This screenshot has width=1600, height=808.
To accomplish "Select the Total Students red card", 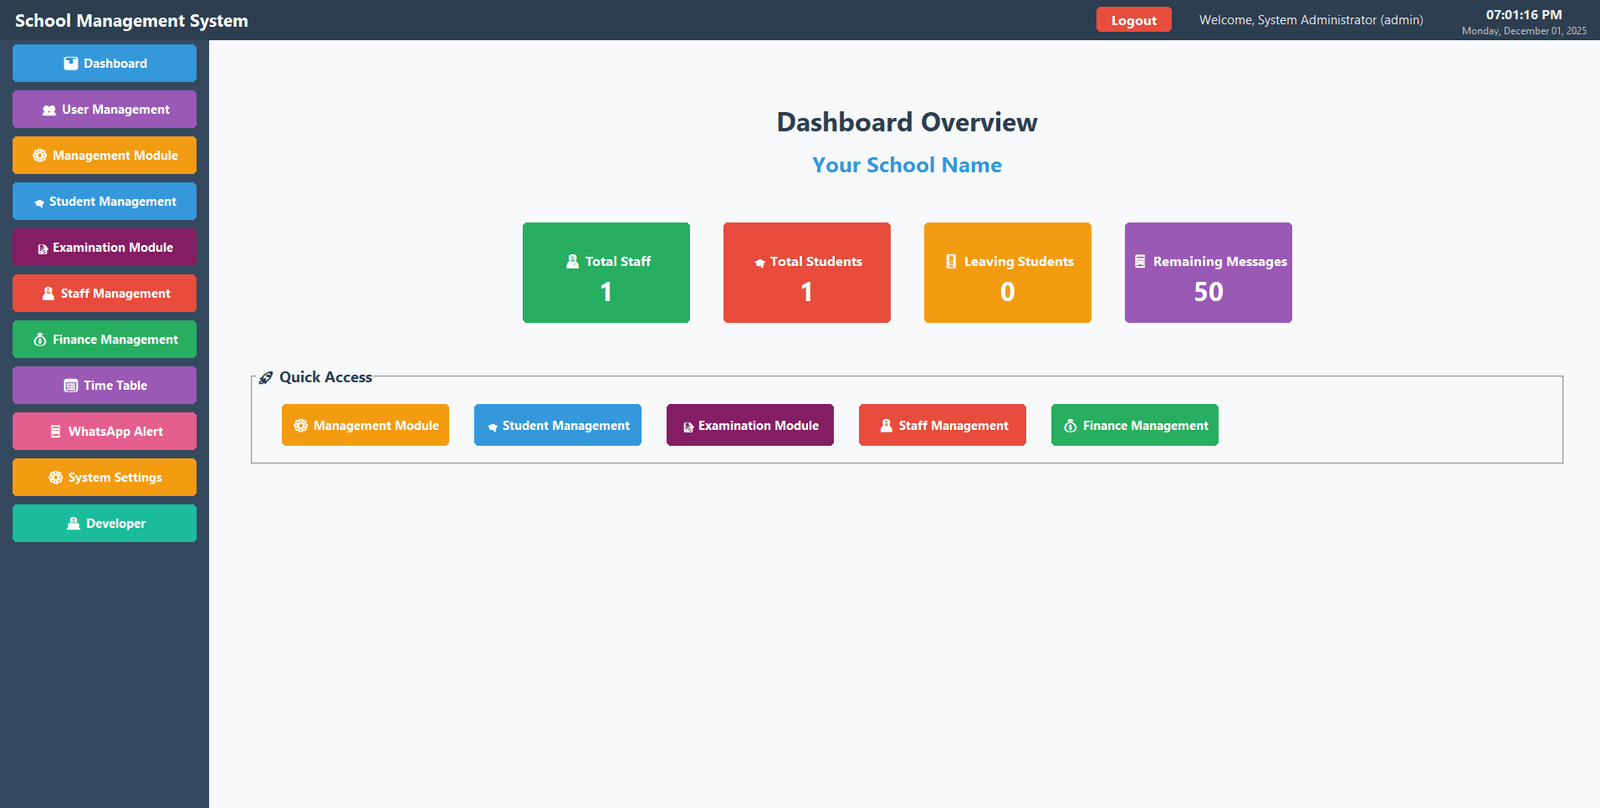I will coord(806,273).
